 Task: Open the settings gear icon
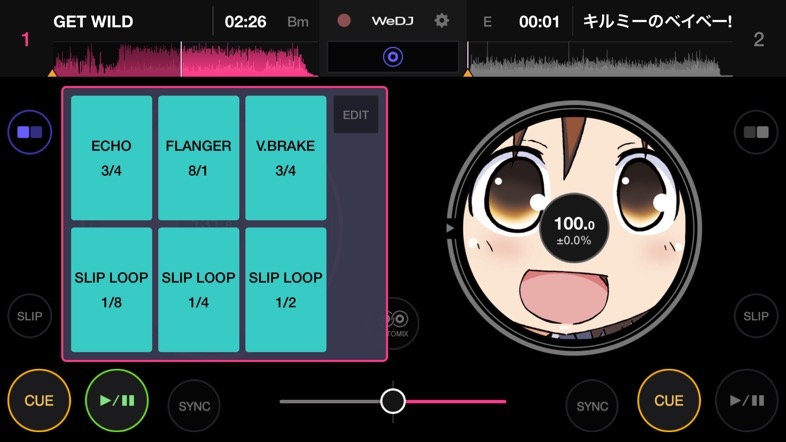coord(442,21)
